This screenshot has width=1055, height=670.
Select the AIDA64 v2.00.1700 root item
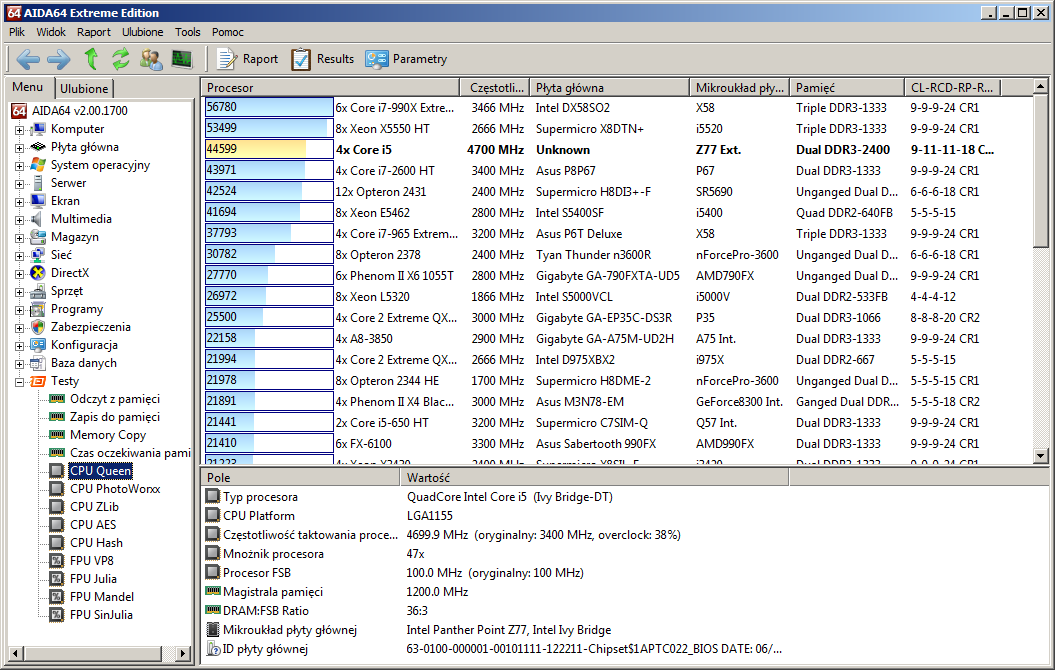(x=79, y=110)
